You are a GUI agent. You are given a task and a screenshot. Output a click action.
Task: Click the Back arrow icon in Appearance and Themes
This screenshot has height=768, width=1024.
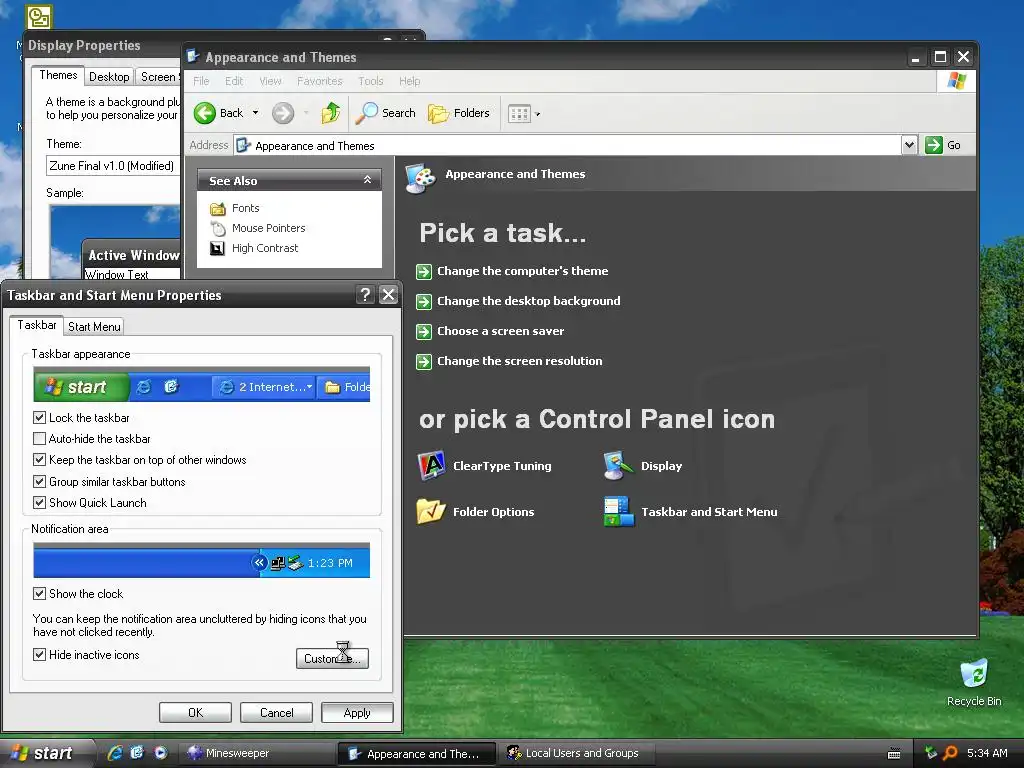coord(204,113)
